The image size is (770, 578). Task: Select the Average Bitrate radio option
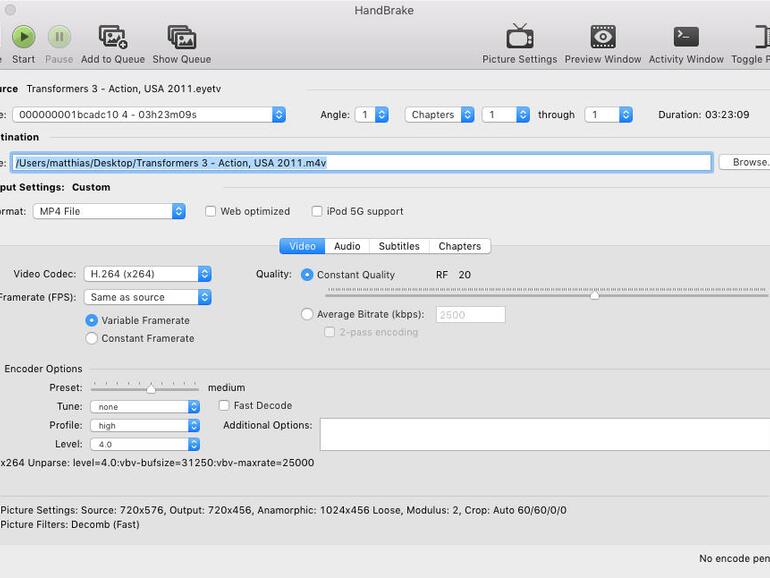click(x=307, y=314)
